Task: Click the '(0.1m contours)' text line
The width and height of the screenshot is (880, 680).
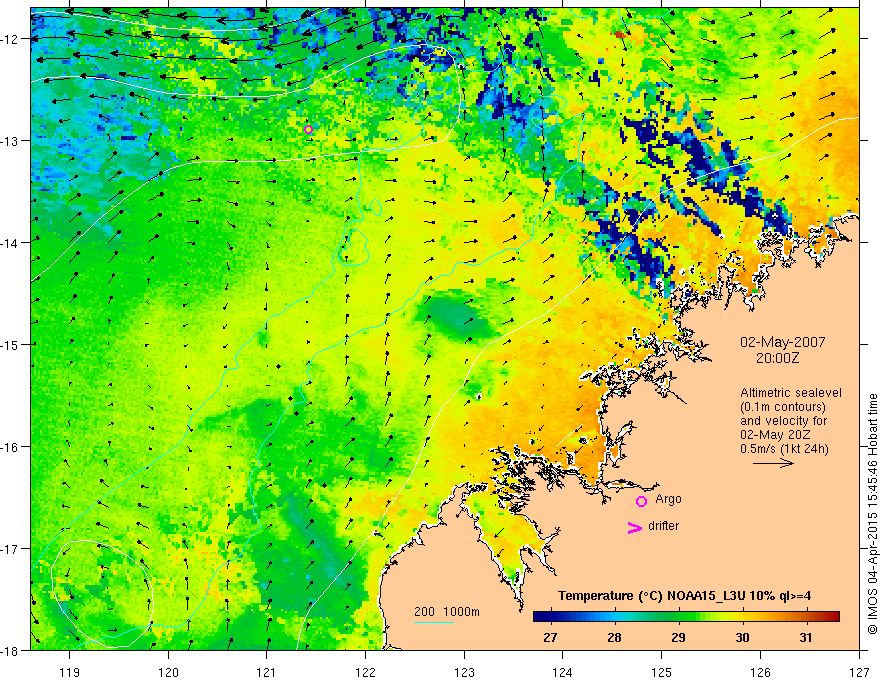Action: pos(782,407)
